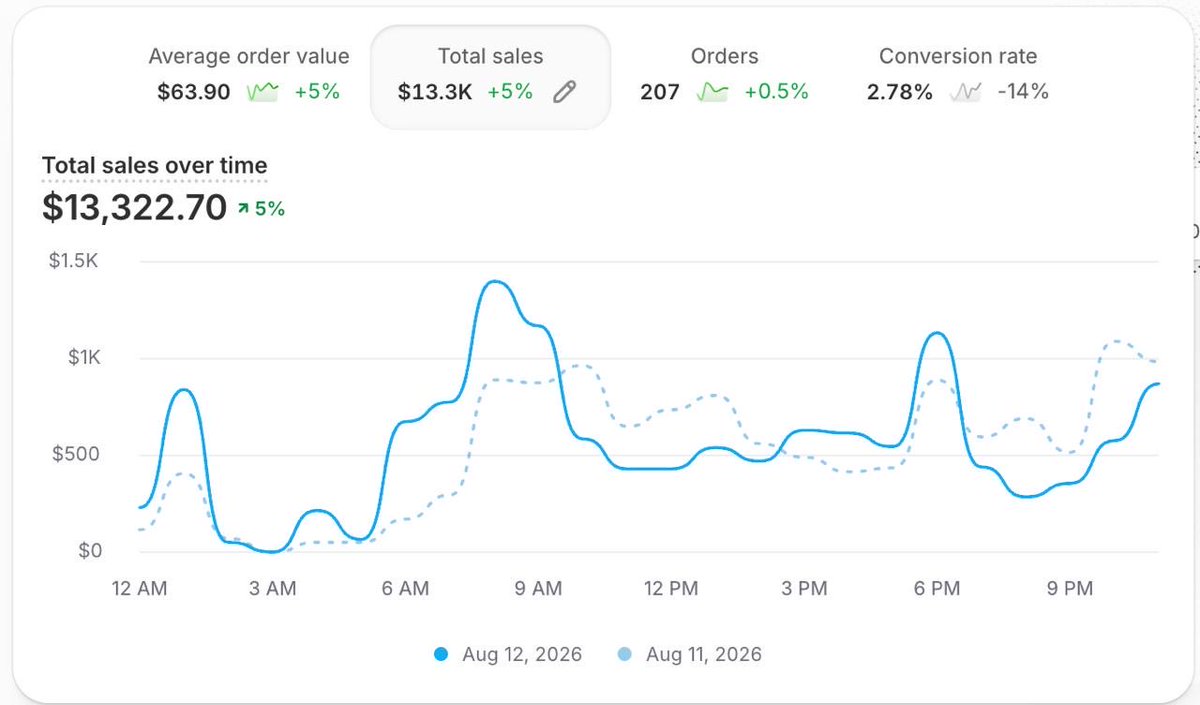Click the 9 PM x-axis label

tap(1070, 589)
